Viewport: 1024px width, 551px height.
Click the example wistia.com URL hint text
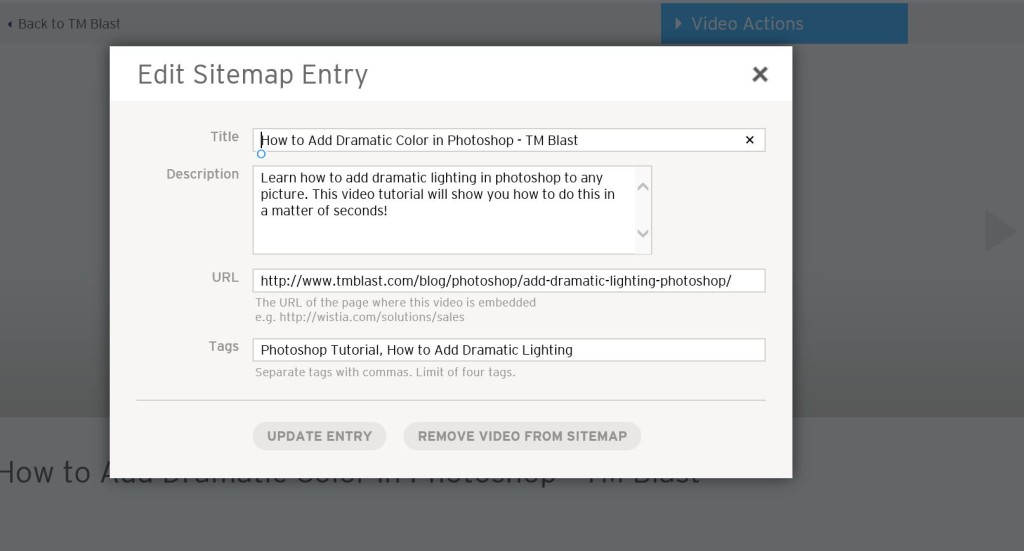click(x=359, y=317)
